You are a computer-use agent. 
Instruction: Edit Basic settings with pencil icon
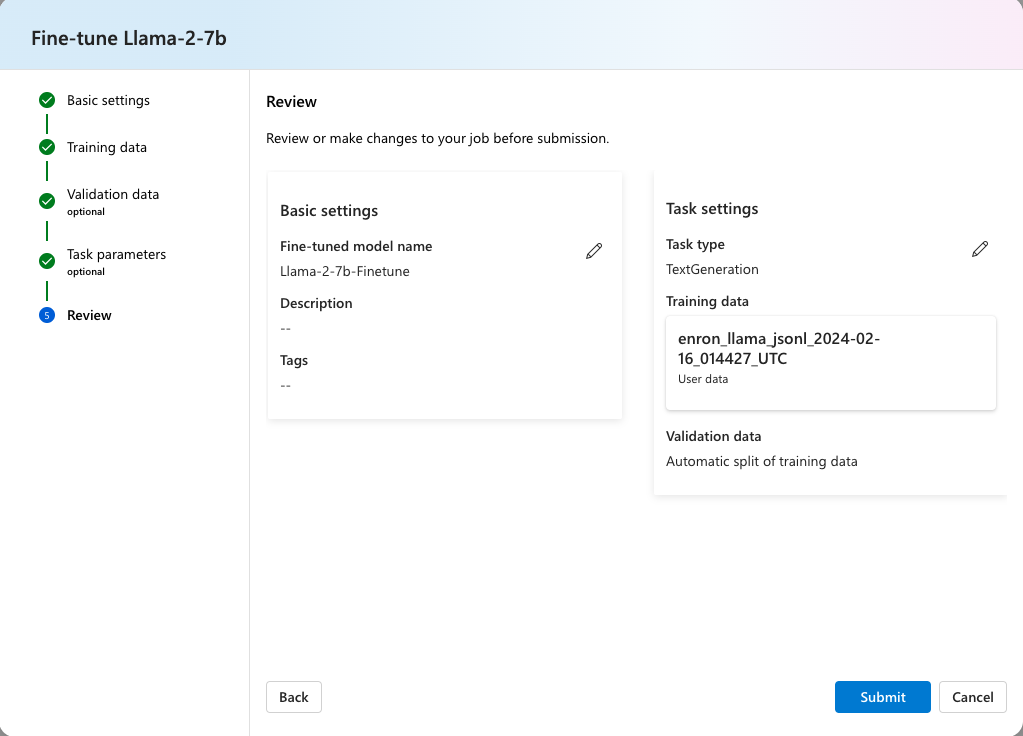tap(594, 251)
